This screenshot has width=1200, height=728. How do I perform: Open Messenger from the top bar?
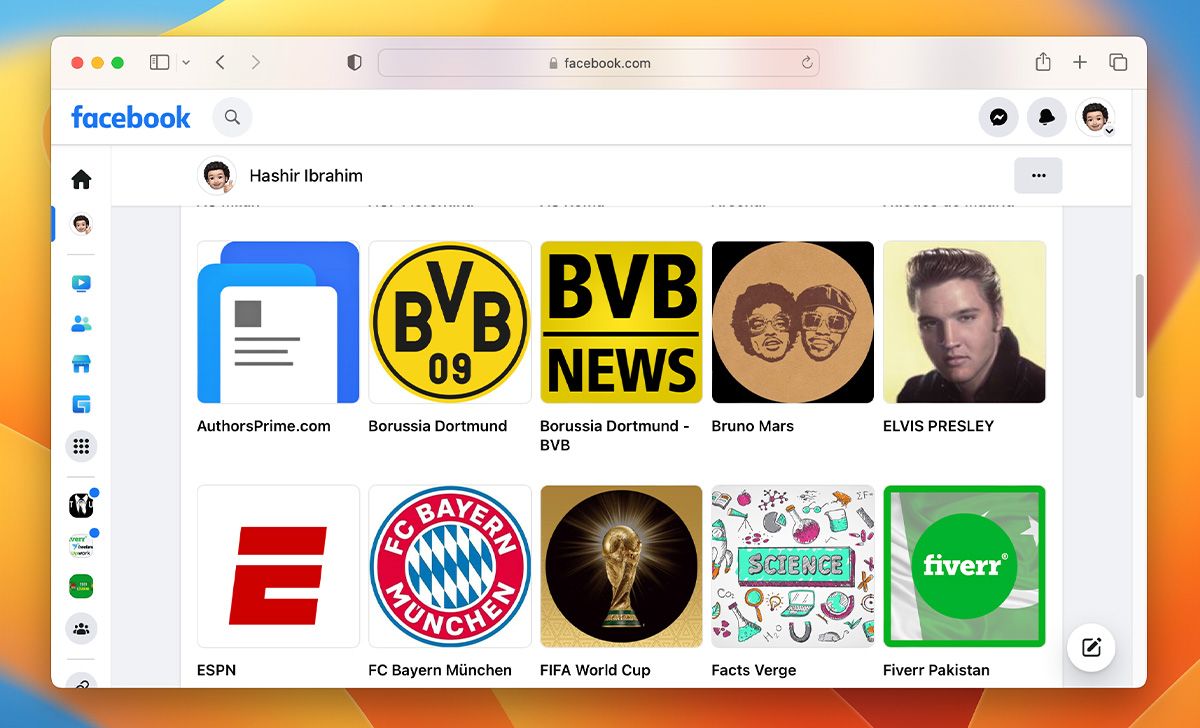[998, 117]
